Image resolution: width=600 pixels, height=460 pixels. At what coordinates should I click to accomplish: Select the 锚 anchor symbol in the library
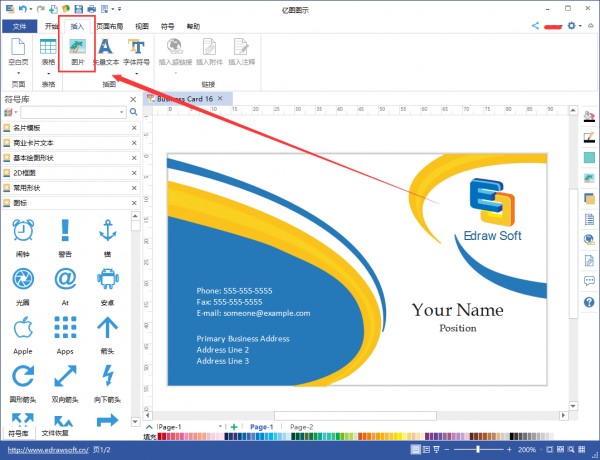point(107,235)
